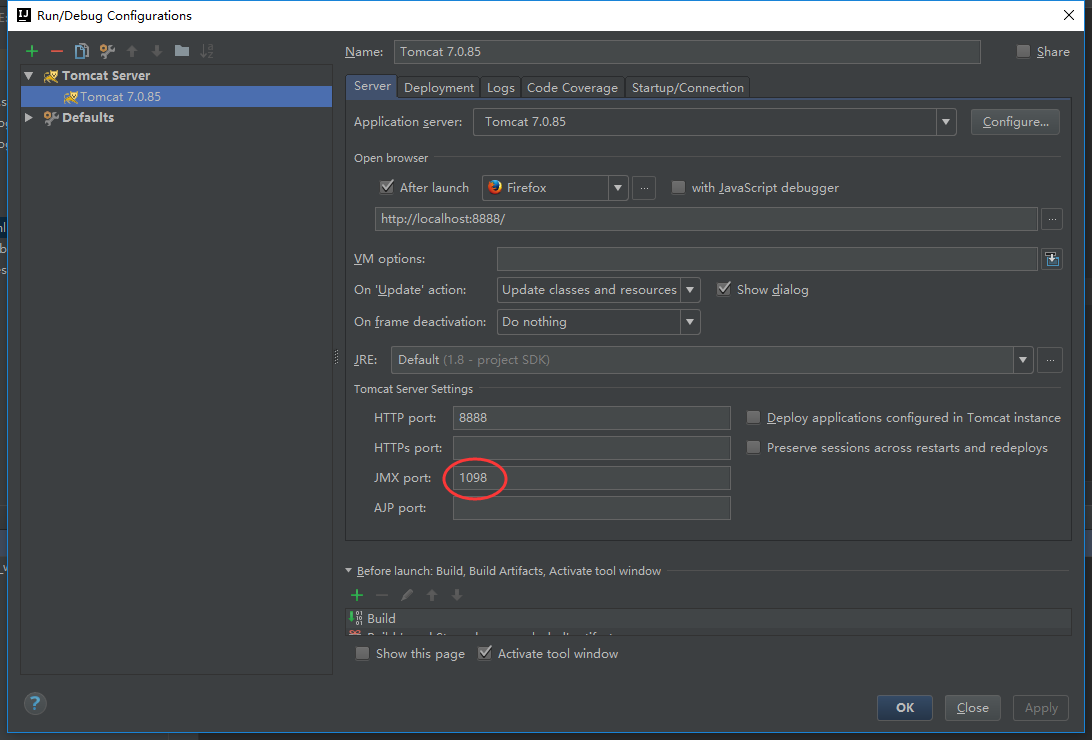The width and height of the screenshot is (1092, 740).
Task: Open Startup/Connection tab
Action: click(x=687, y=88)
